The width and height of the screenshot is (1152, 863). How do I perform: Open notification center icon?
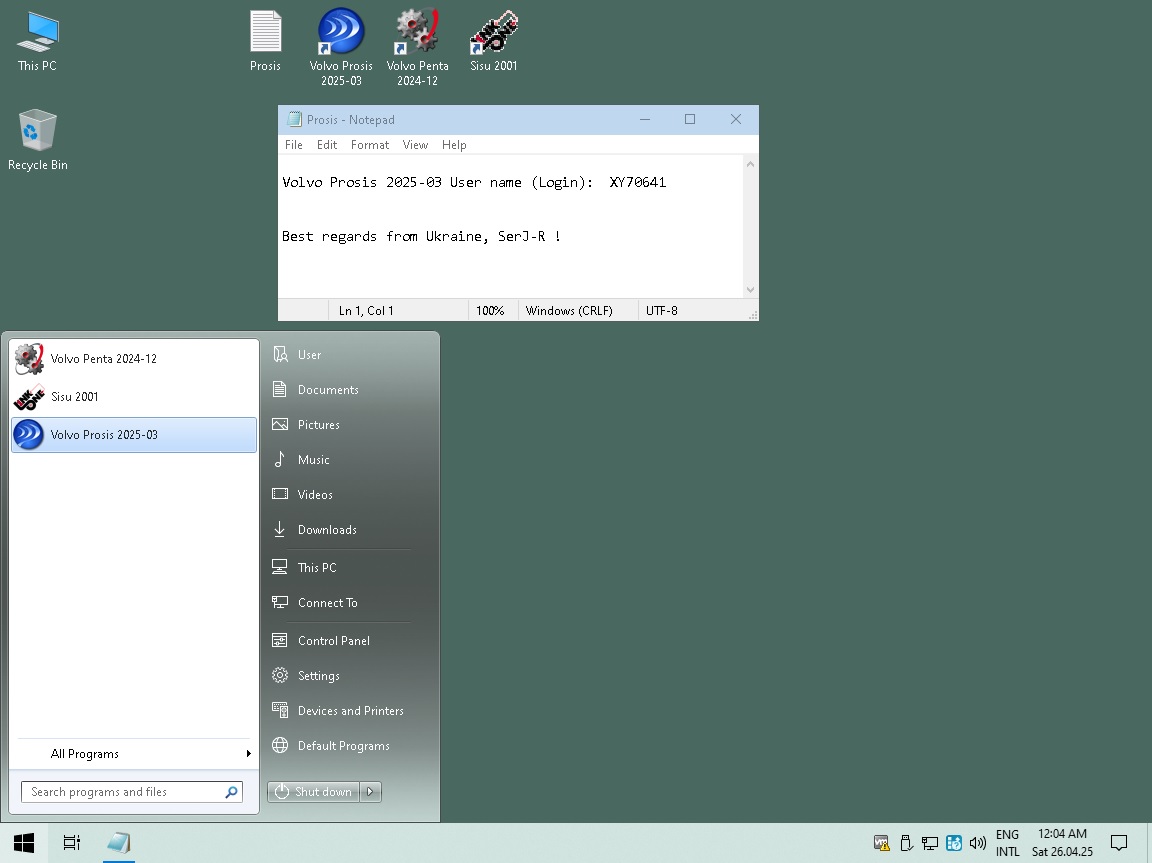[x=1119, y=842]
